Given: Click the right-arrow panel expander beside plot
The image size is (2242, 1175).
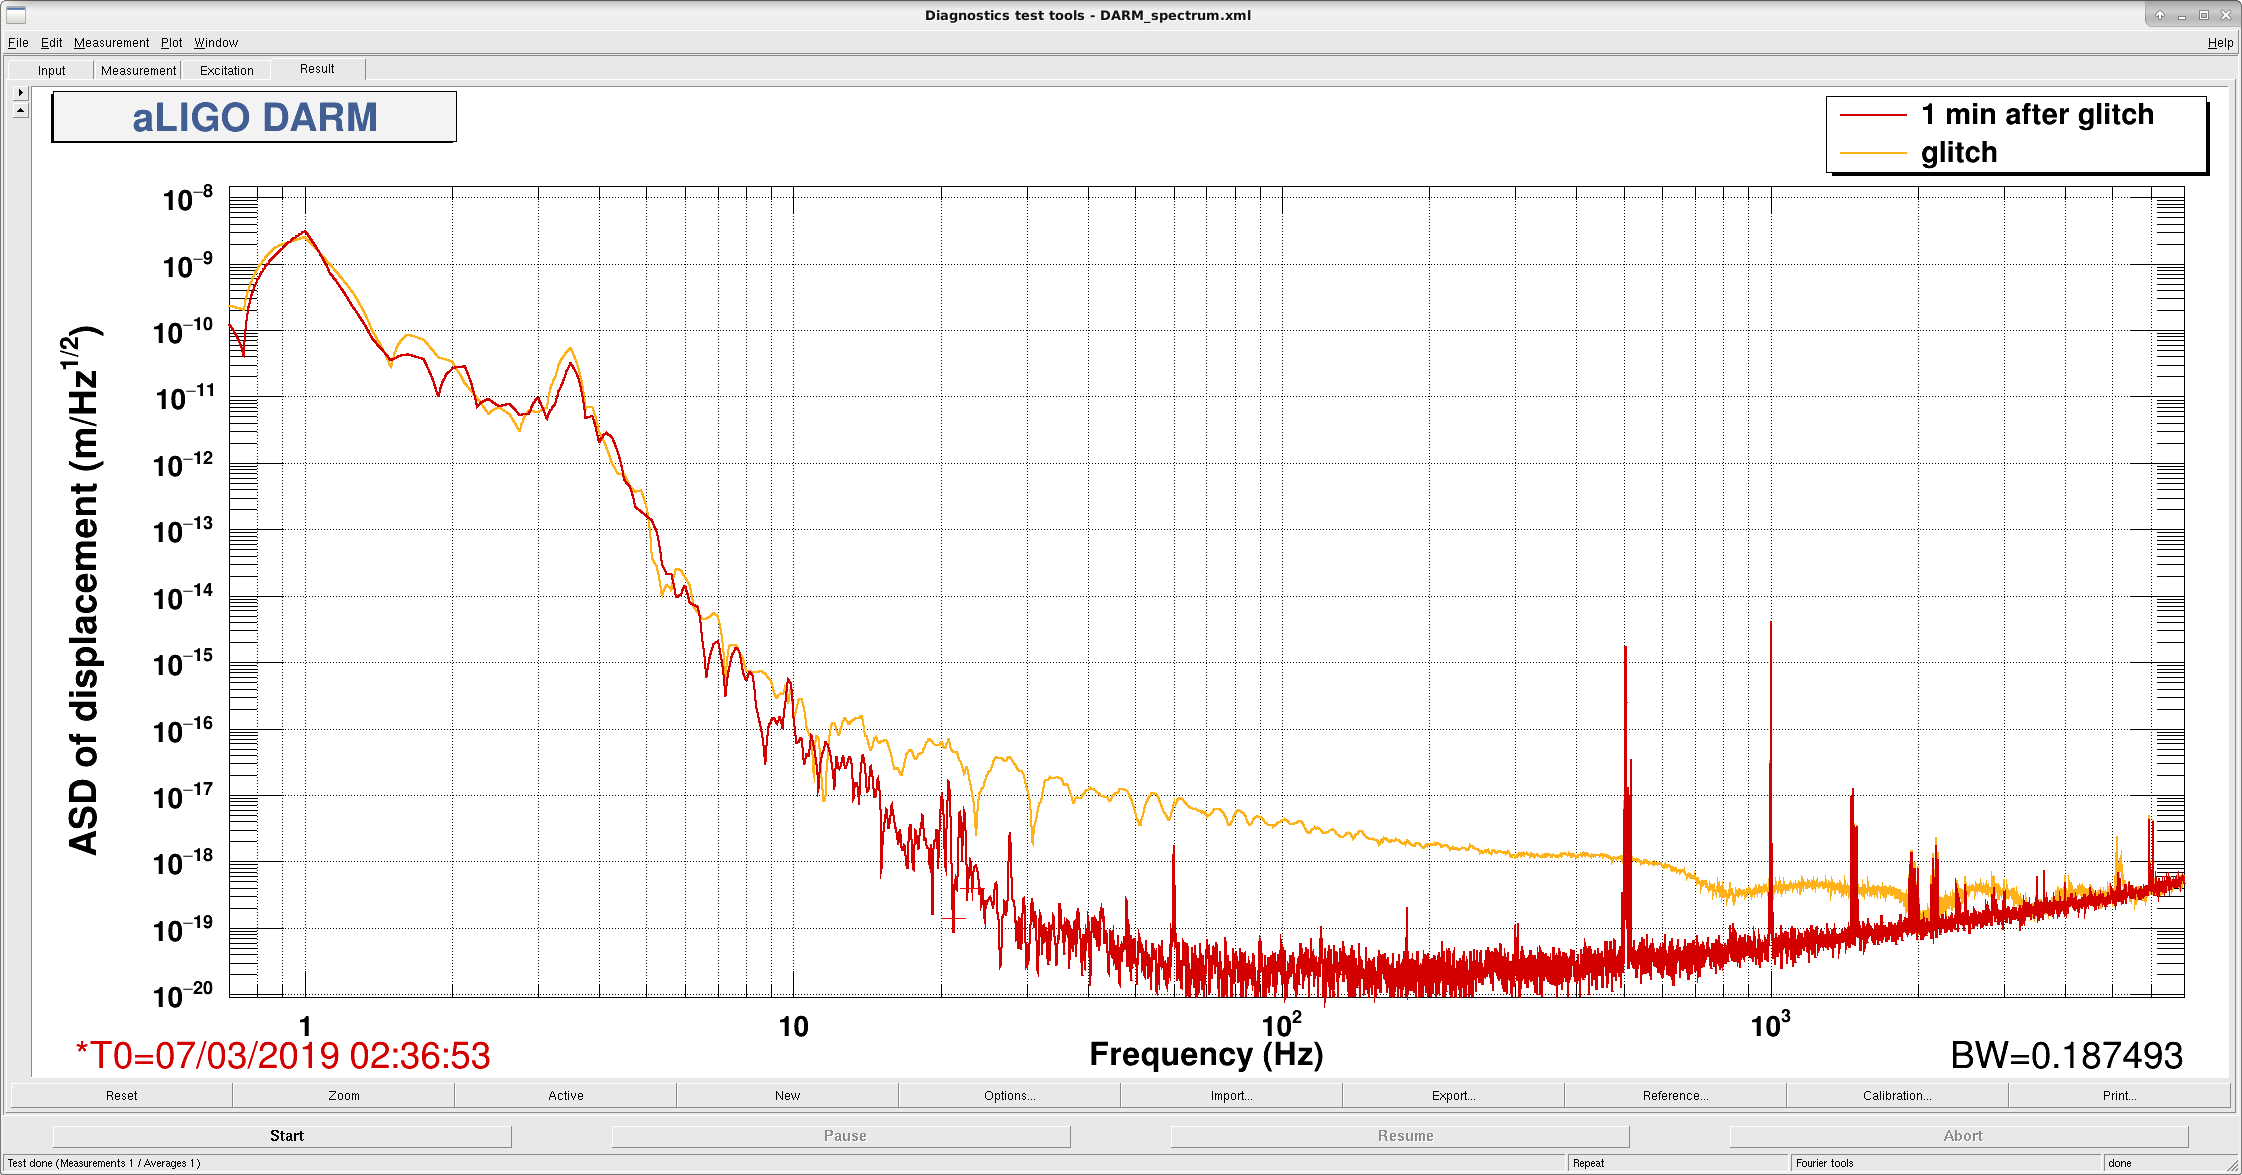Looking at the screenshot, I should 20,92.
